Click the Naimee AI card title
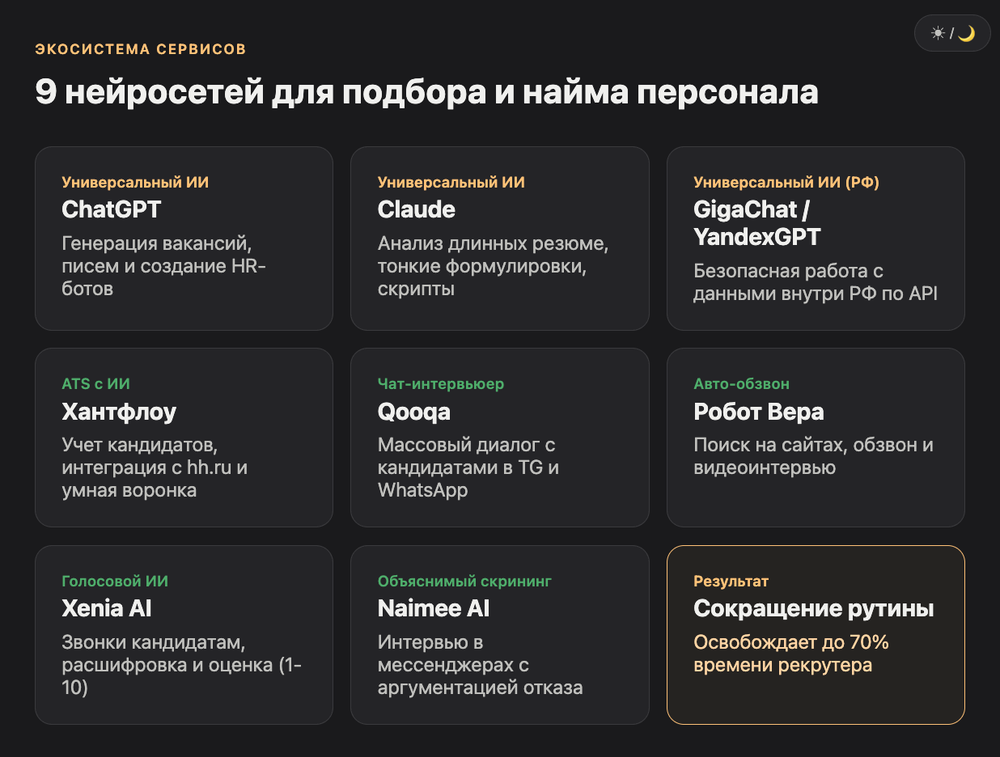Screen dimensions: 1000x757 (x=434, y=608)
